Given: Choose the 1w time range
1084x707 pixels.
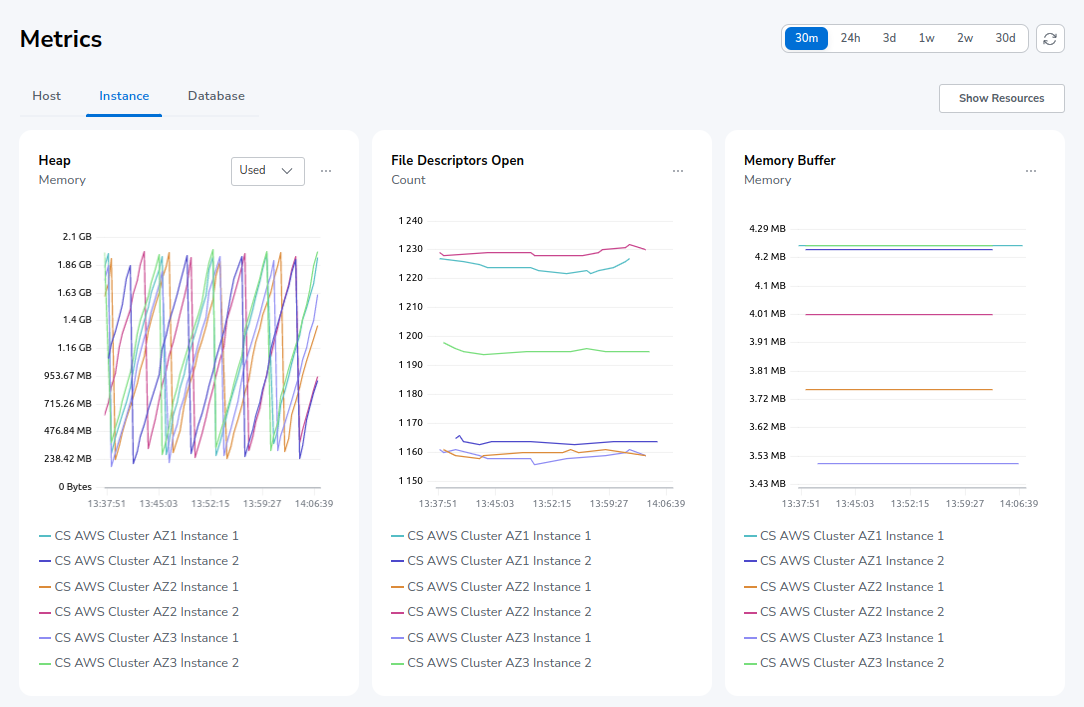Looking at the screenshot, I should (x=927, y=38).
